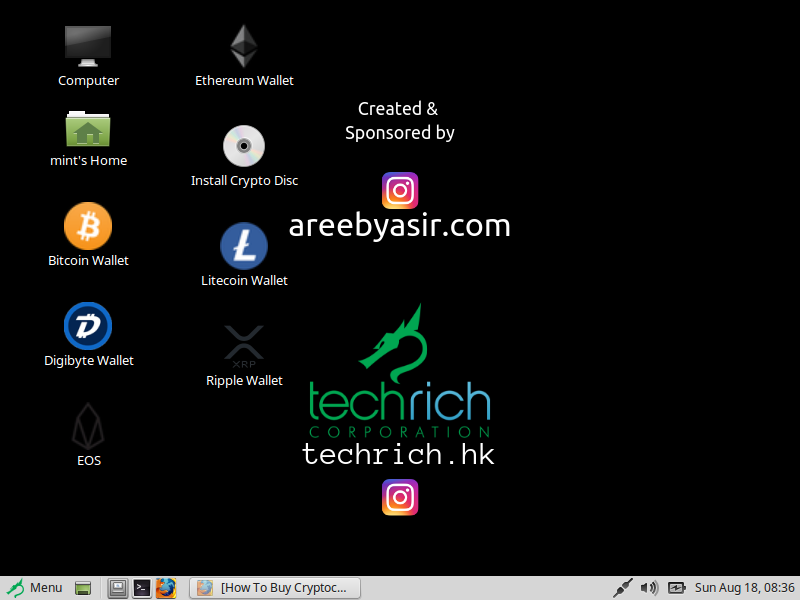800x600 pixels.
Task: Open the Menu button in the panel
Action: 34,588
